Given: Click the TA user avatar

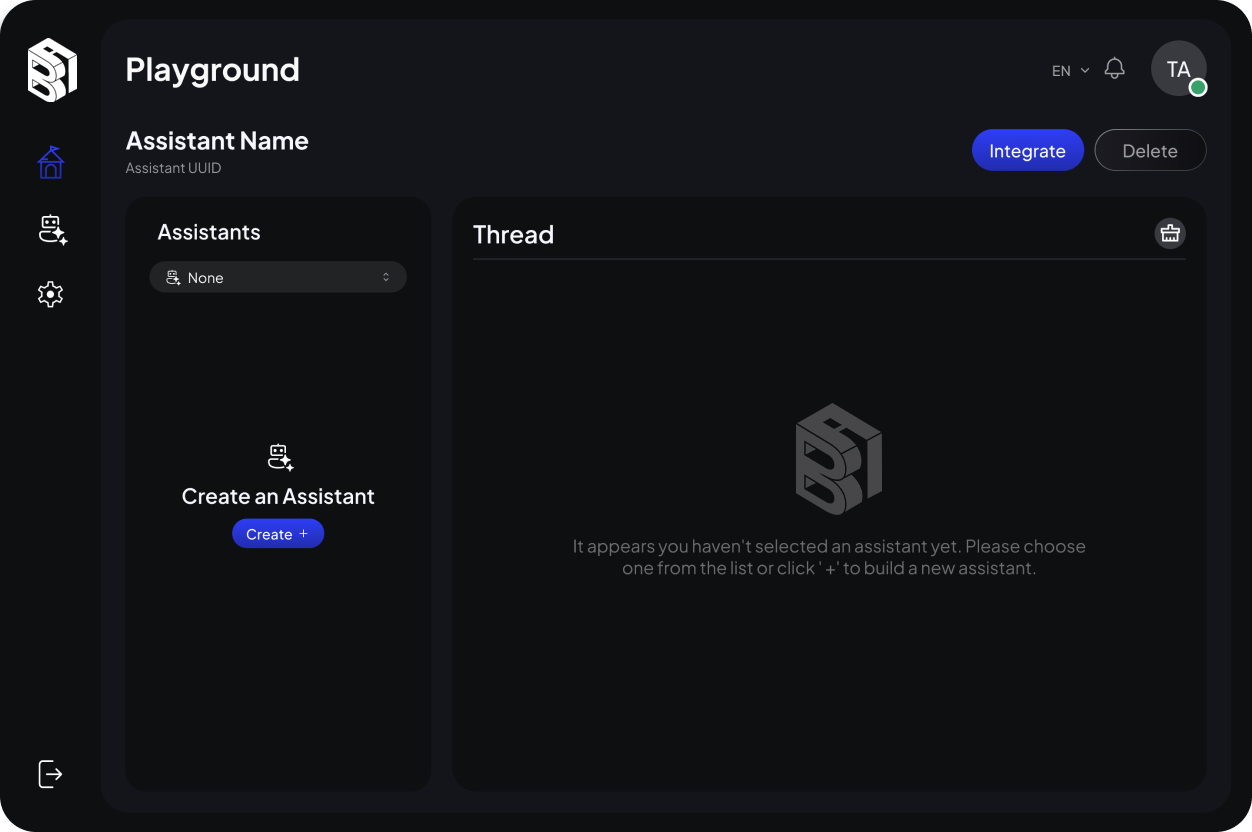Looking at the screenshot, I should (1177, 68).
